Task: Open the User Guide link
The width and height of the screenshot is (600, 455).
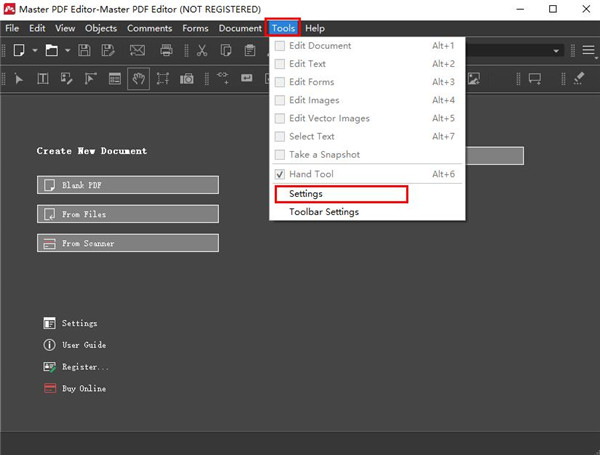Action: pos(84,345)
